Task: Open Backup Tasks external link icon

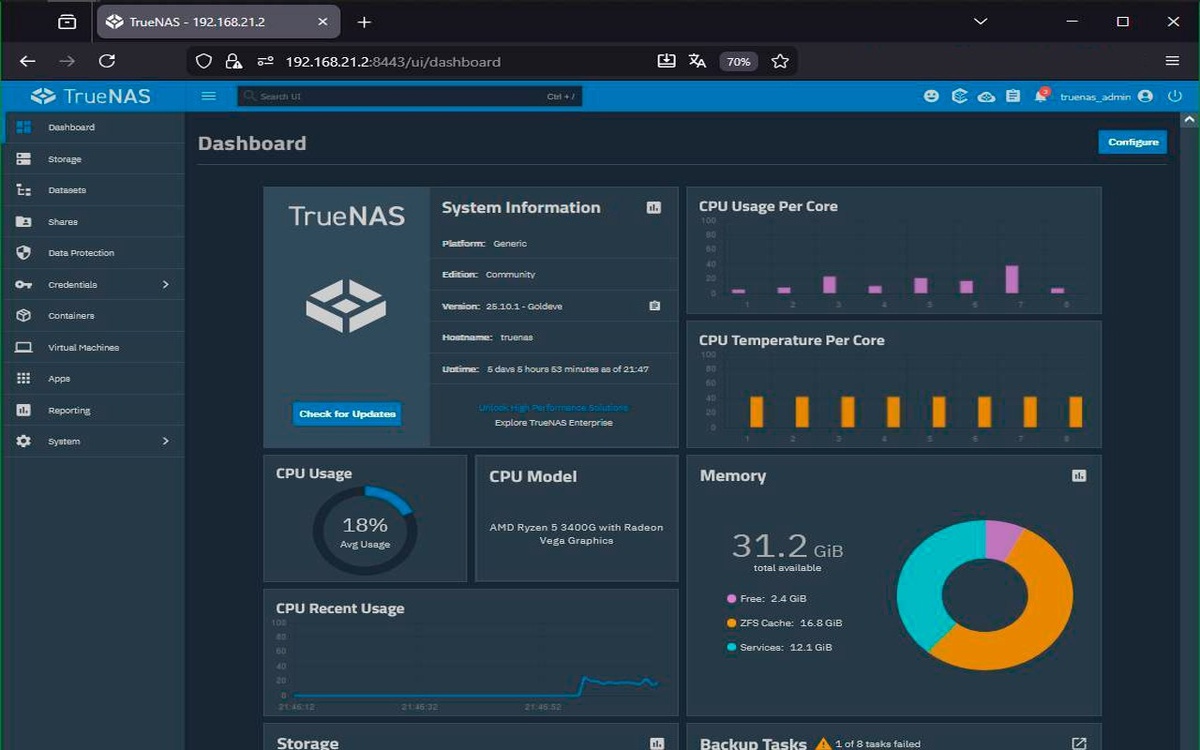Action: (x=1079, y=743)
